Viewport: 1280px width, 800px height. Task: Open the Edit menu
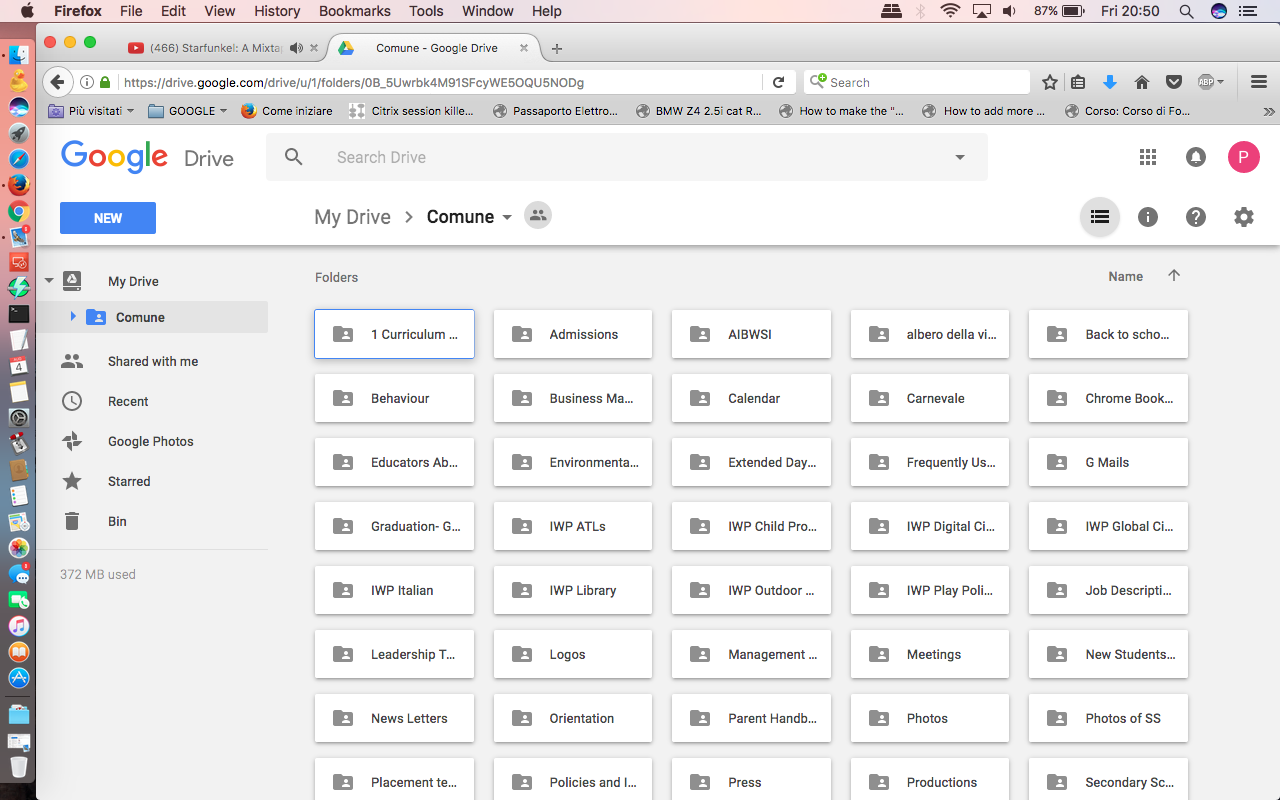(174, 11)
